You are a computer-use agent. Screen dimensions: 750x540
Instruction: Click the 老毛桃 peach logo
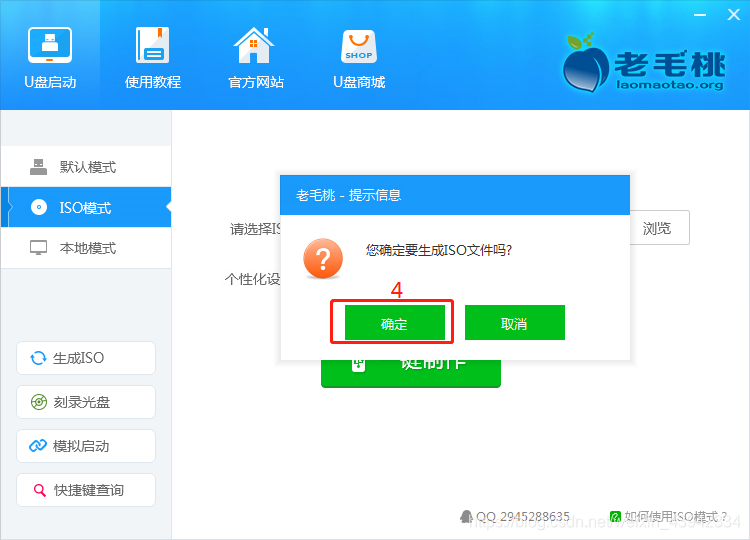coord(586,63)
